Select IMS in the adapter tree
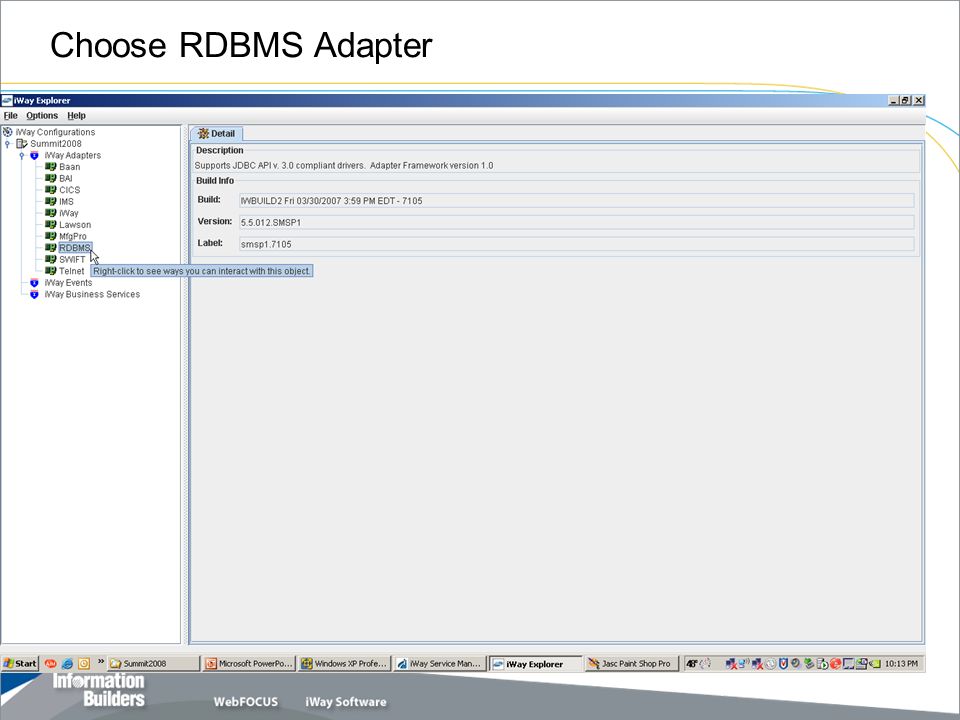This screenshot has height=720, width=960. tap(66, 202)
